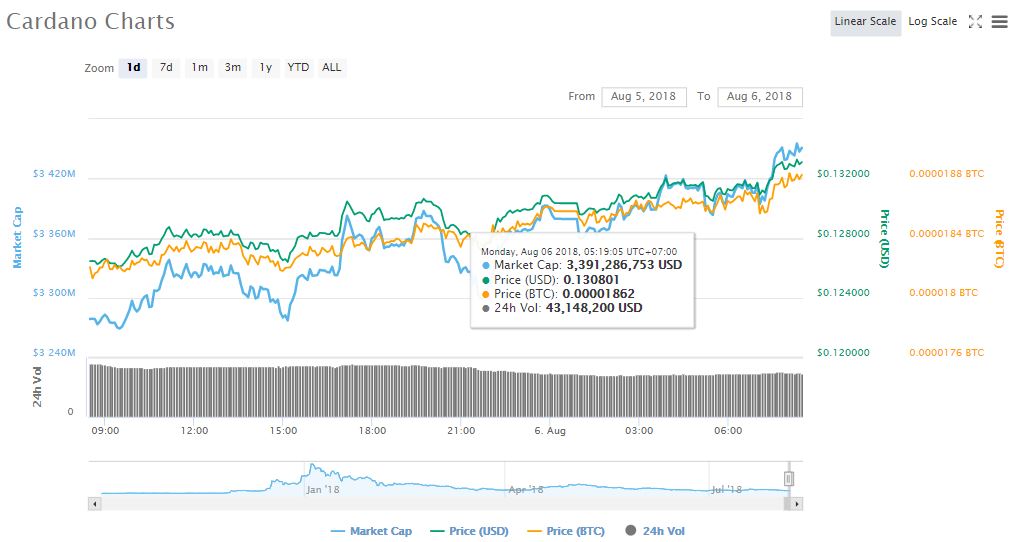Show ALL time range
This screenshot has width=1023, height=542.
pyautogui.click(x=331, y=68)
